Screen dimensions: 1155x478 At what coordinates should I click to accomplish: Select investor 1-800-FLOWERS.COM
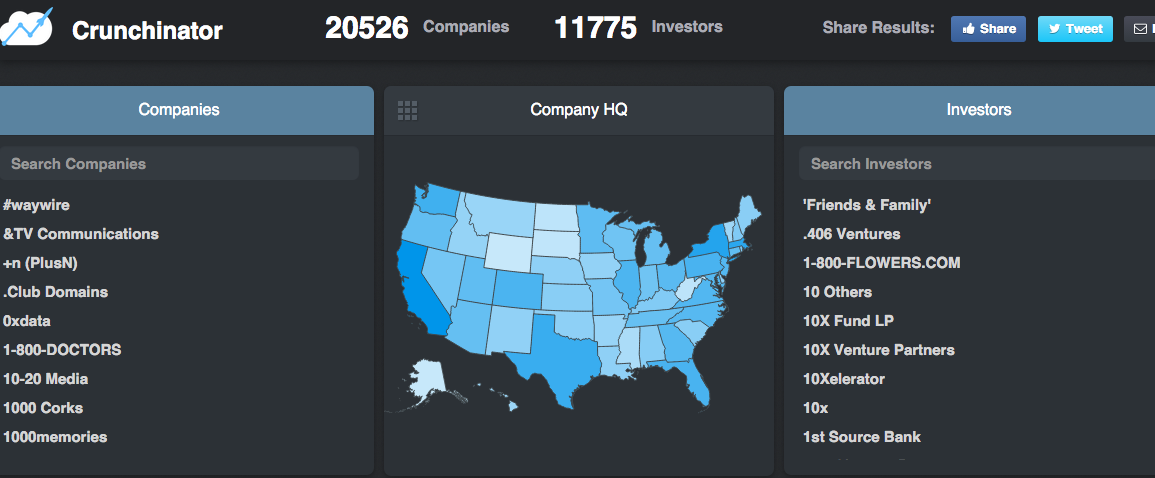[882, 263]
